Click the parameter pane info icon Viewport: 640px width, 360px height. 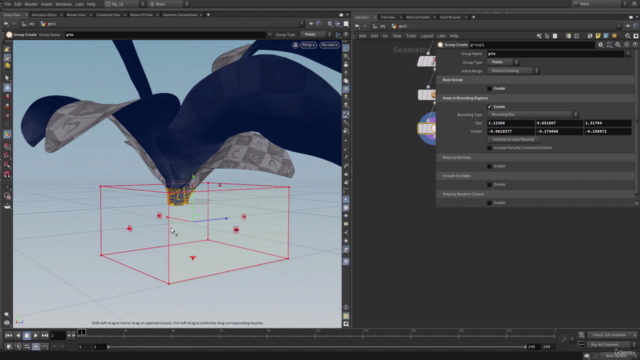coord(627,44)
